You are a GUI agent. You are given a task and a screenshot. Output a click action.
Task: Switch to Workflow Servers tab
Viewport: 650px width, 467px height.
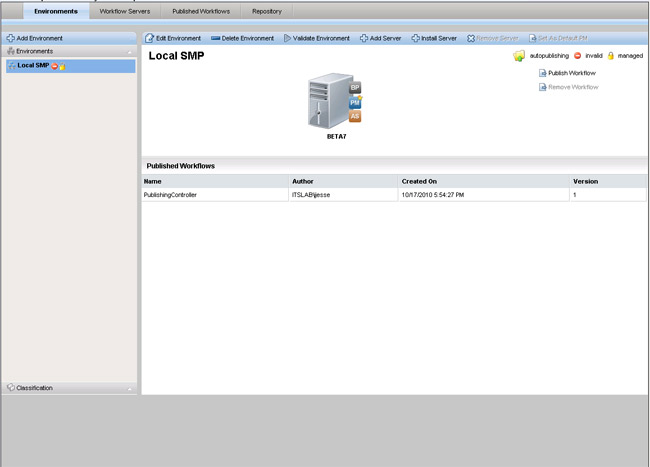(x=125, y=11)
